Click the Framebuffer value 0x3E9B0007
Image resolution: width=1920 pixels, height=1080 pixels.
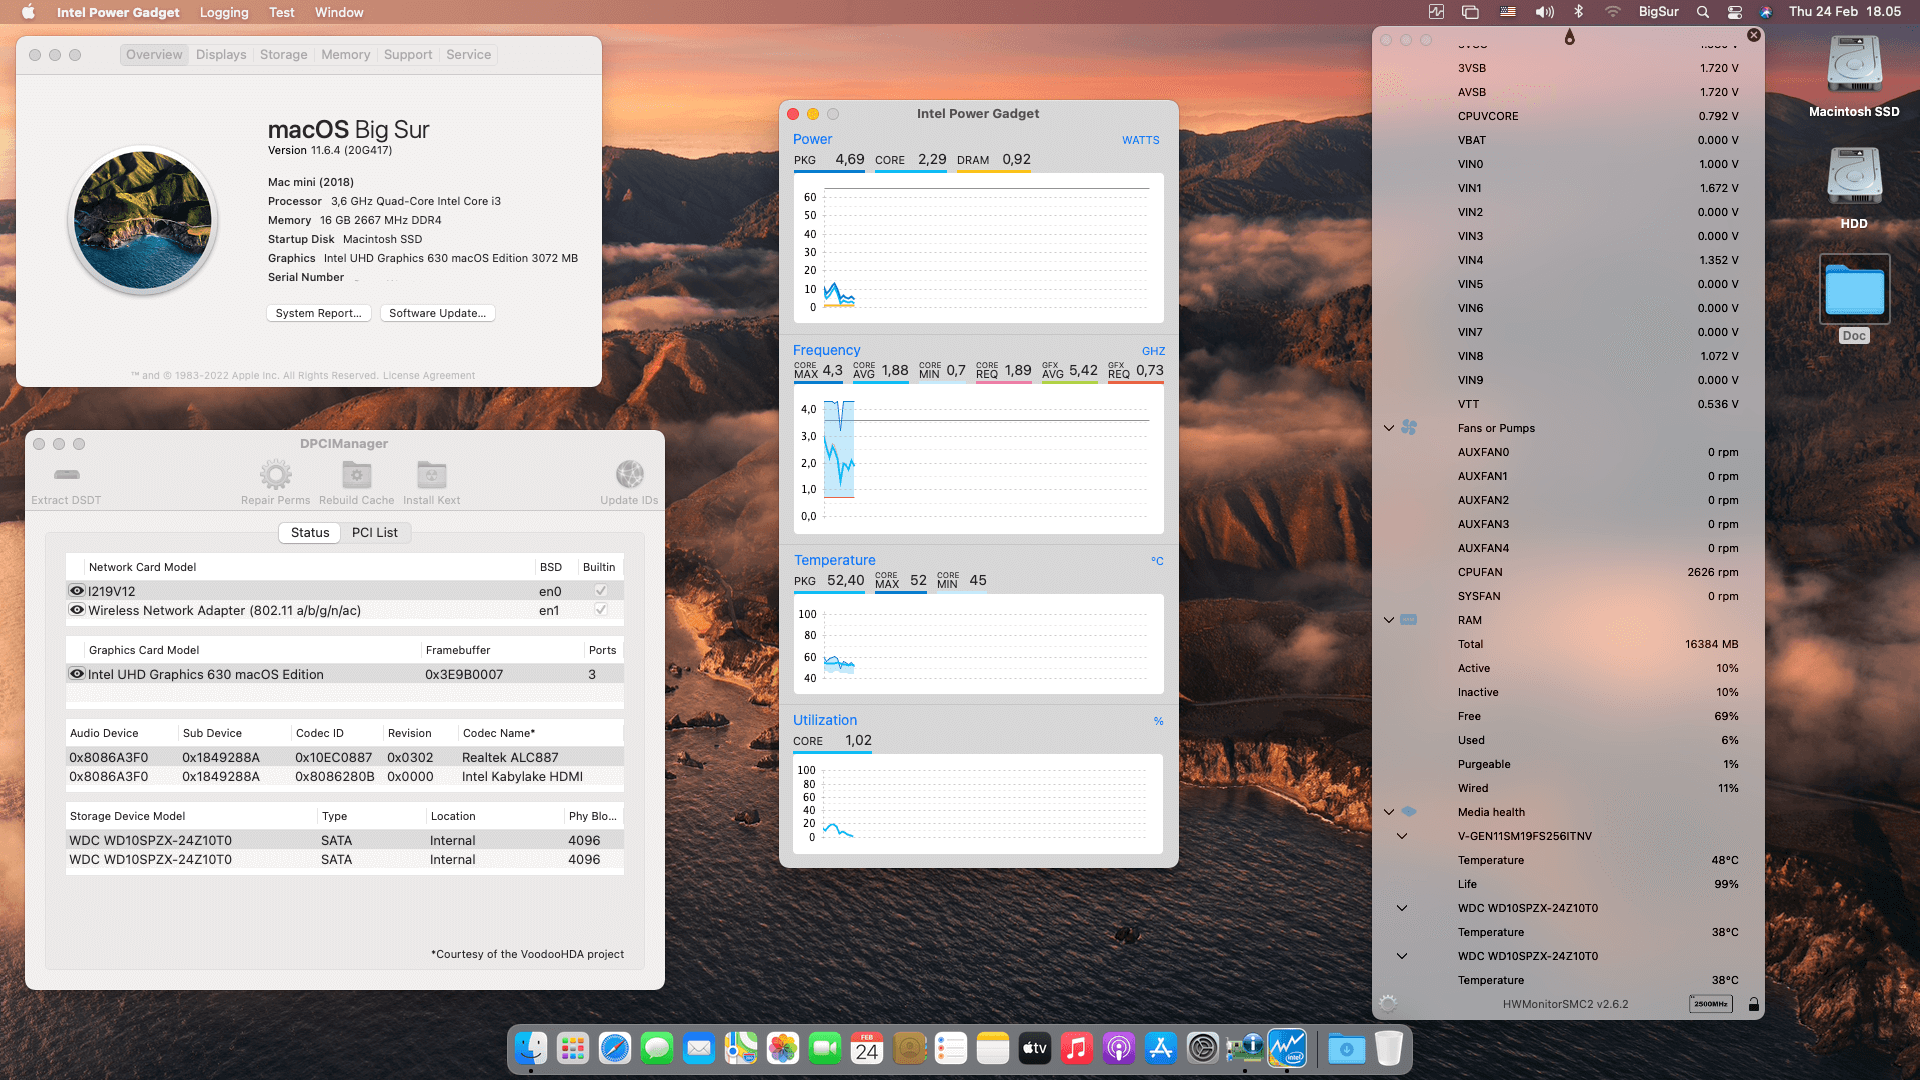(464, 674)
